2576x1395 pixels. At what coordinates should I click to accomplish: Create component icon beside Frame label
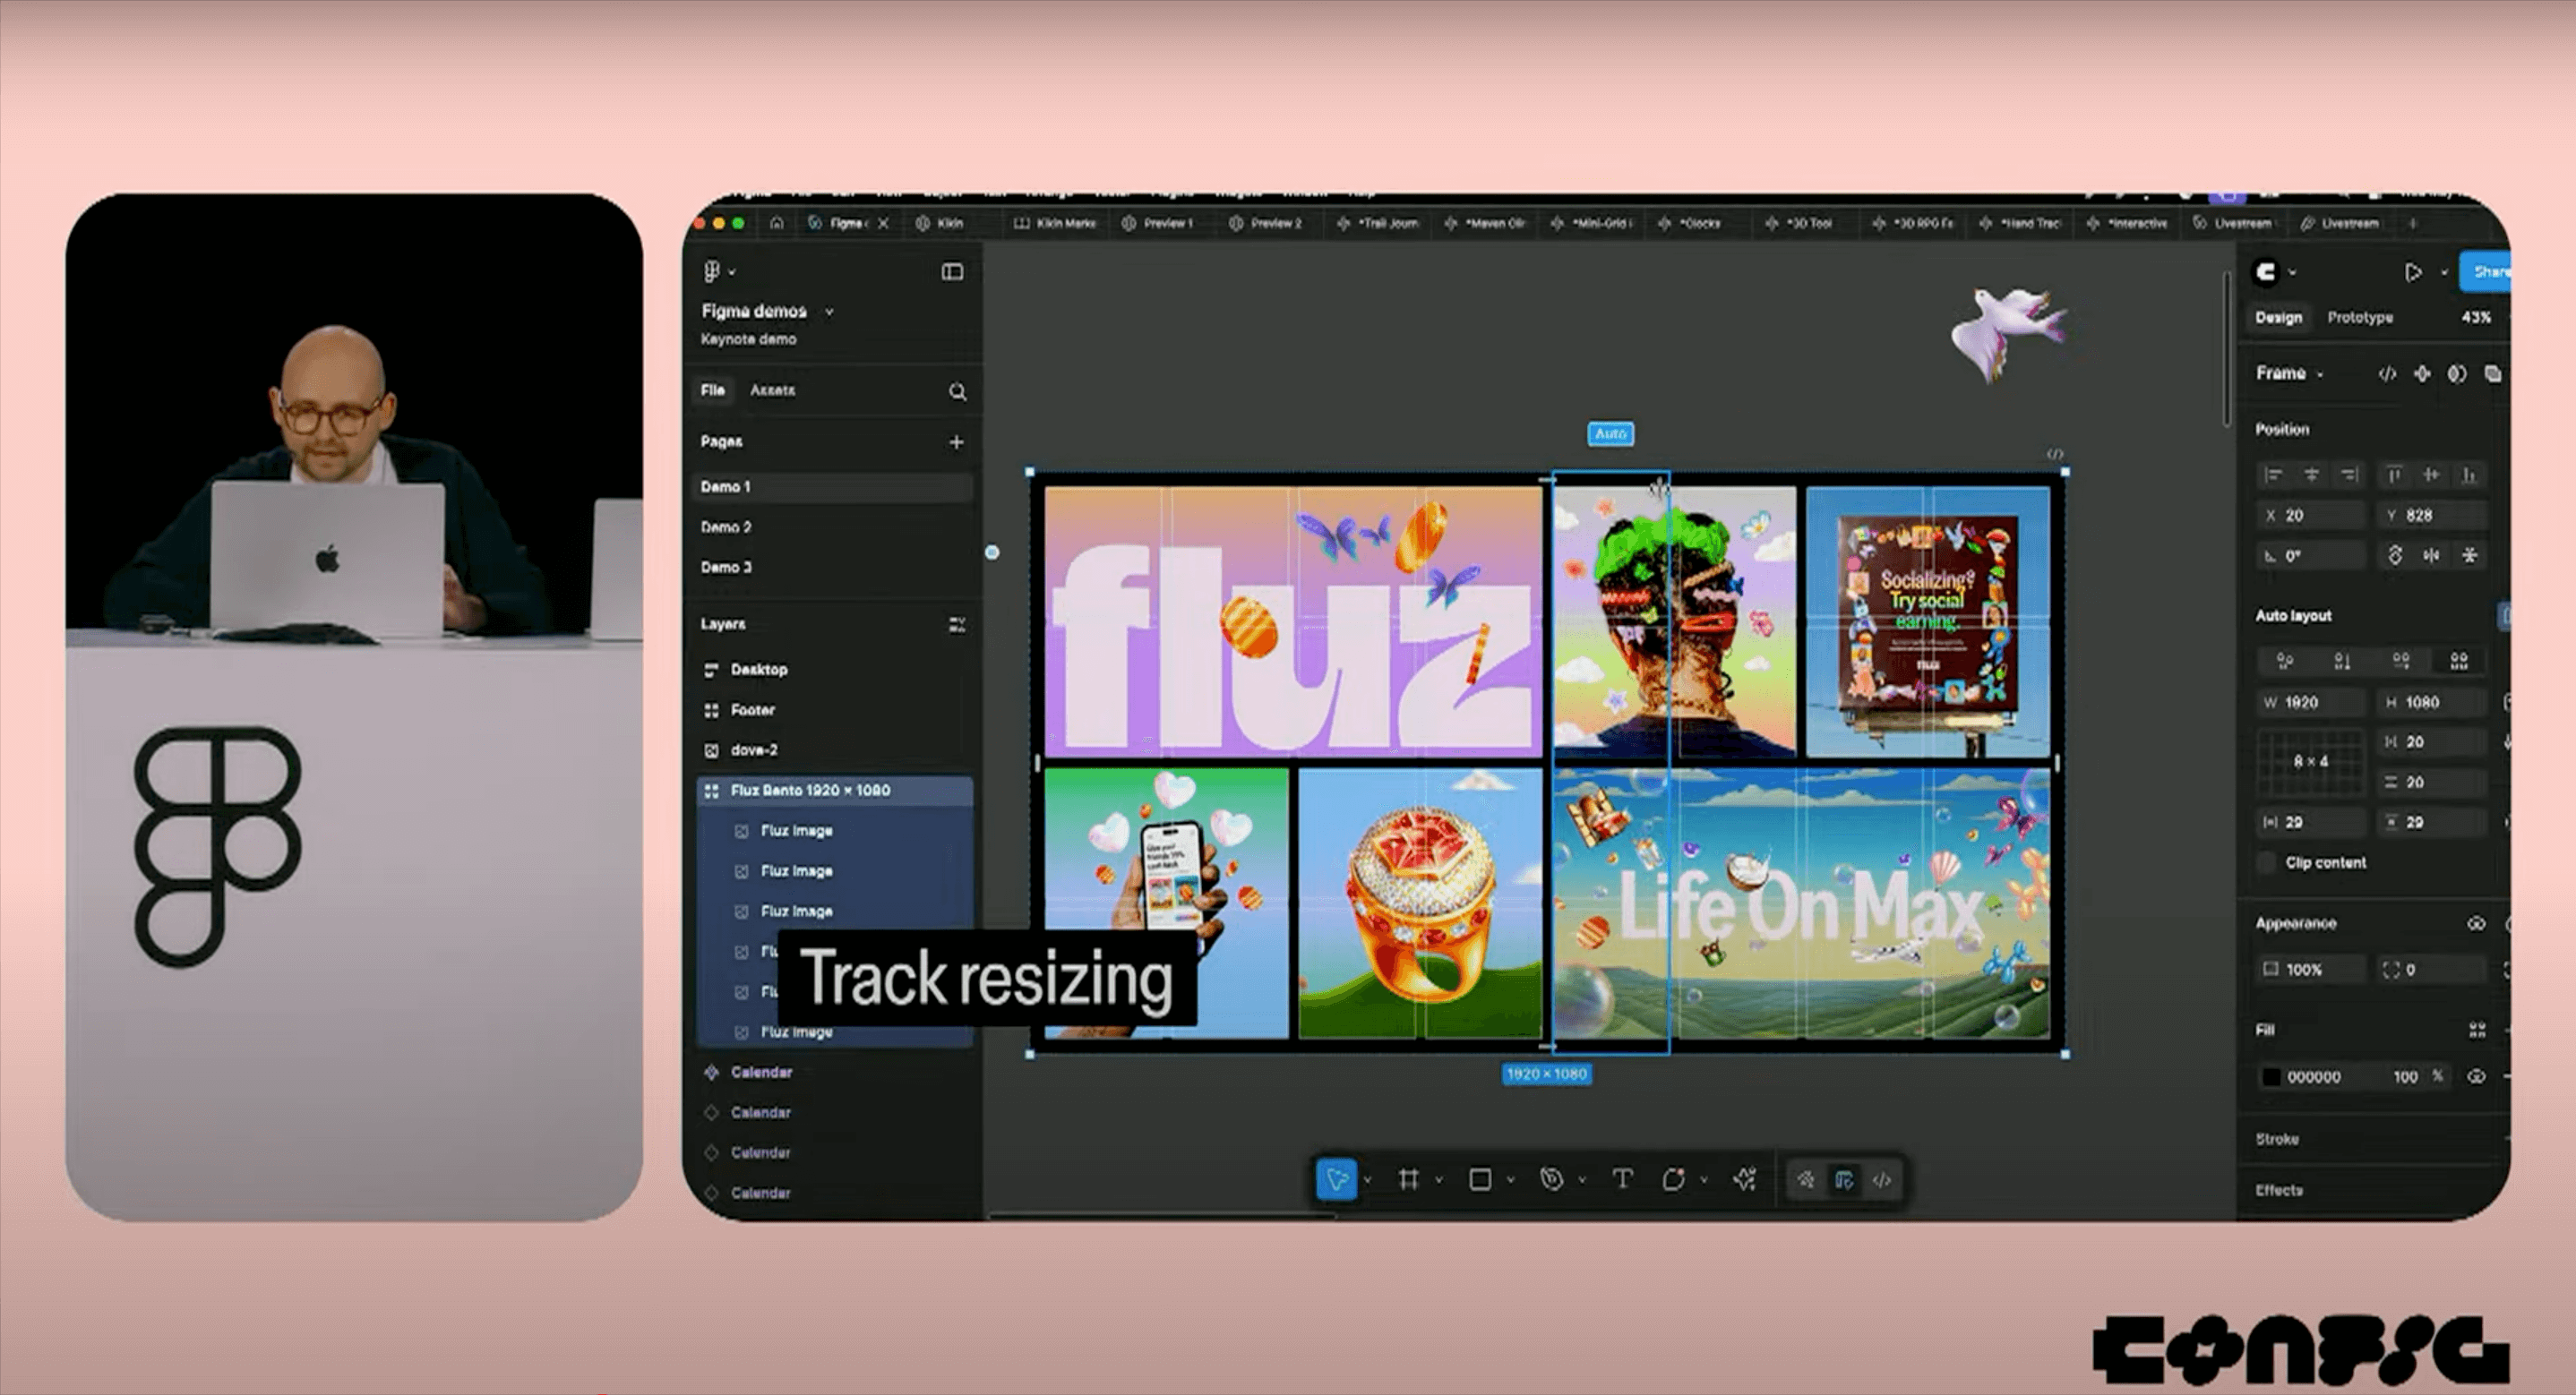2422,374
